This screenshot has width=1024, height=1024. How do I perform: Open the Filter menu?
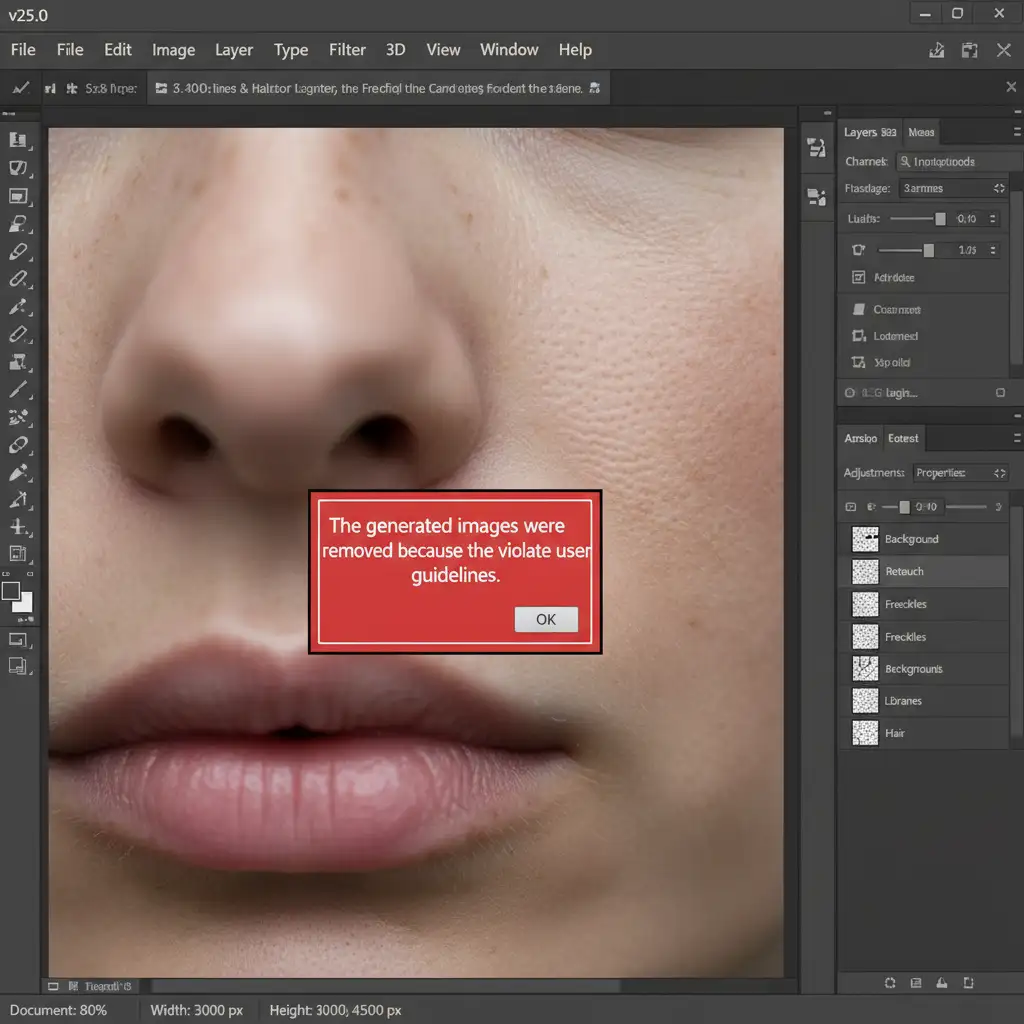(347, 50)
